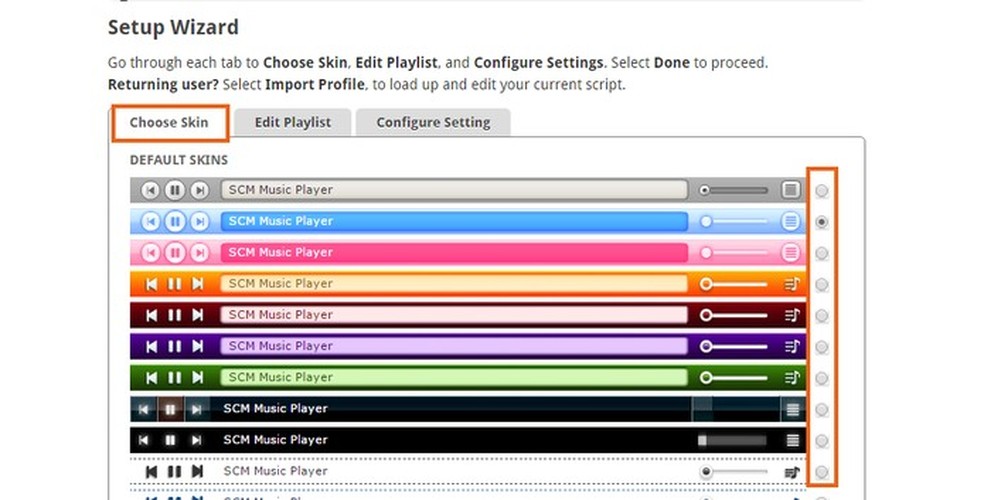984x500 pixels.
Task: Choose the dark red skin radio button
Action: tap(821, 316)
